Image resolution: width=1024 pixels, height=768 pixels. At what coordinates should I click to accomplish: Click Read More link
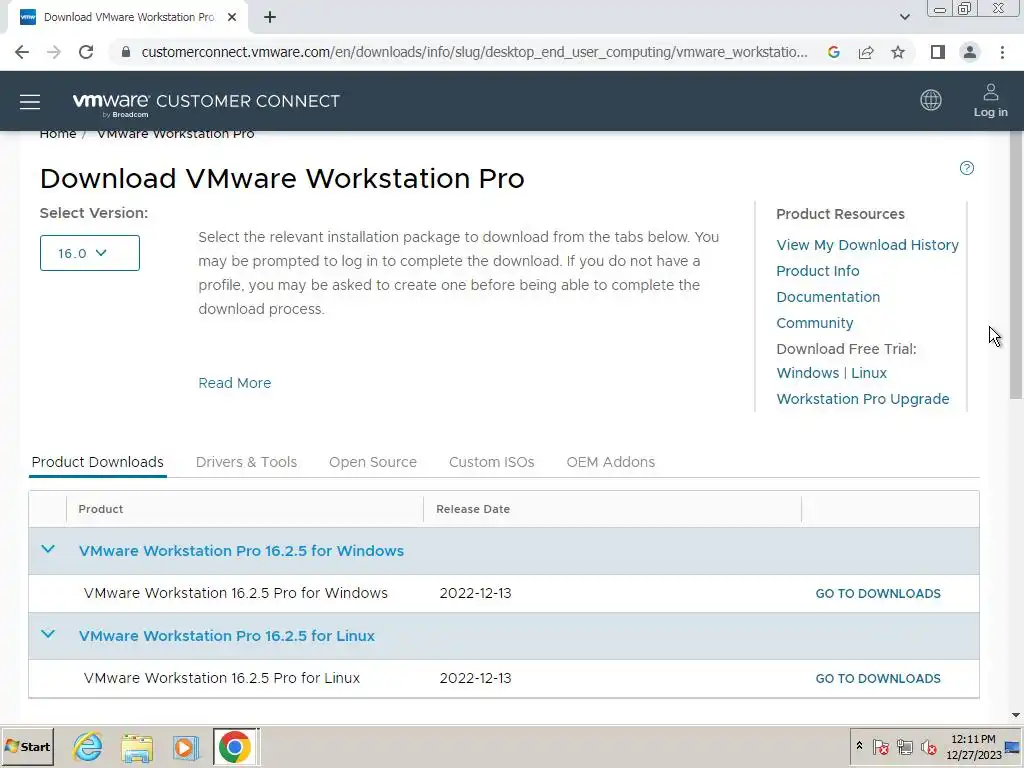point(234,383)
